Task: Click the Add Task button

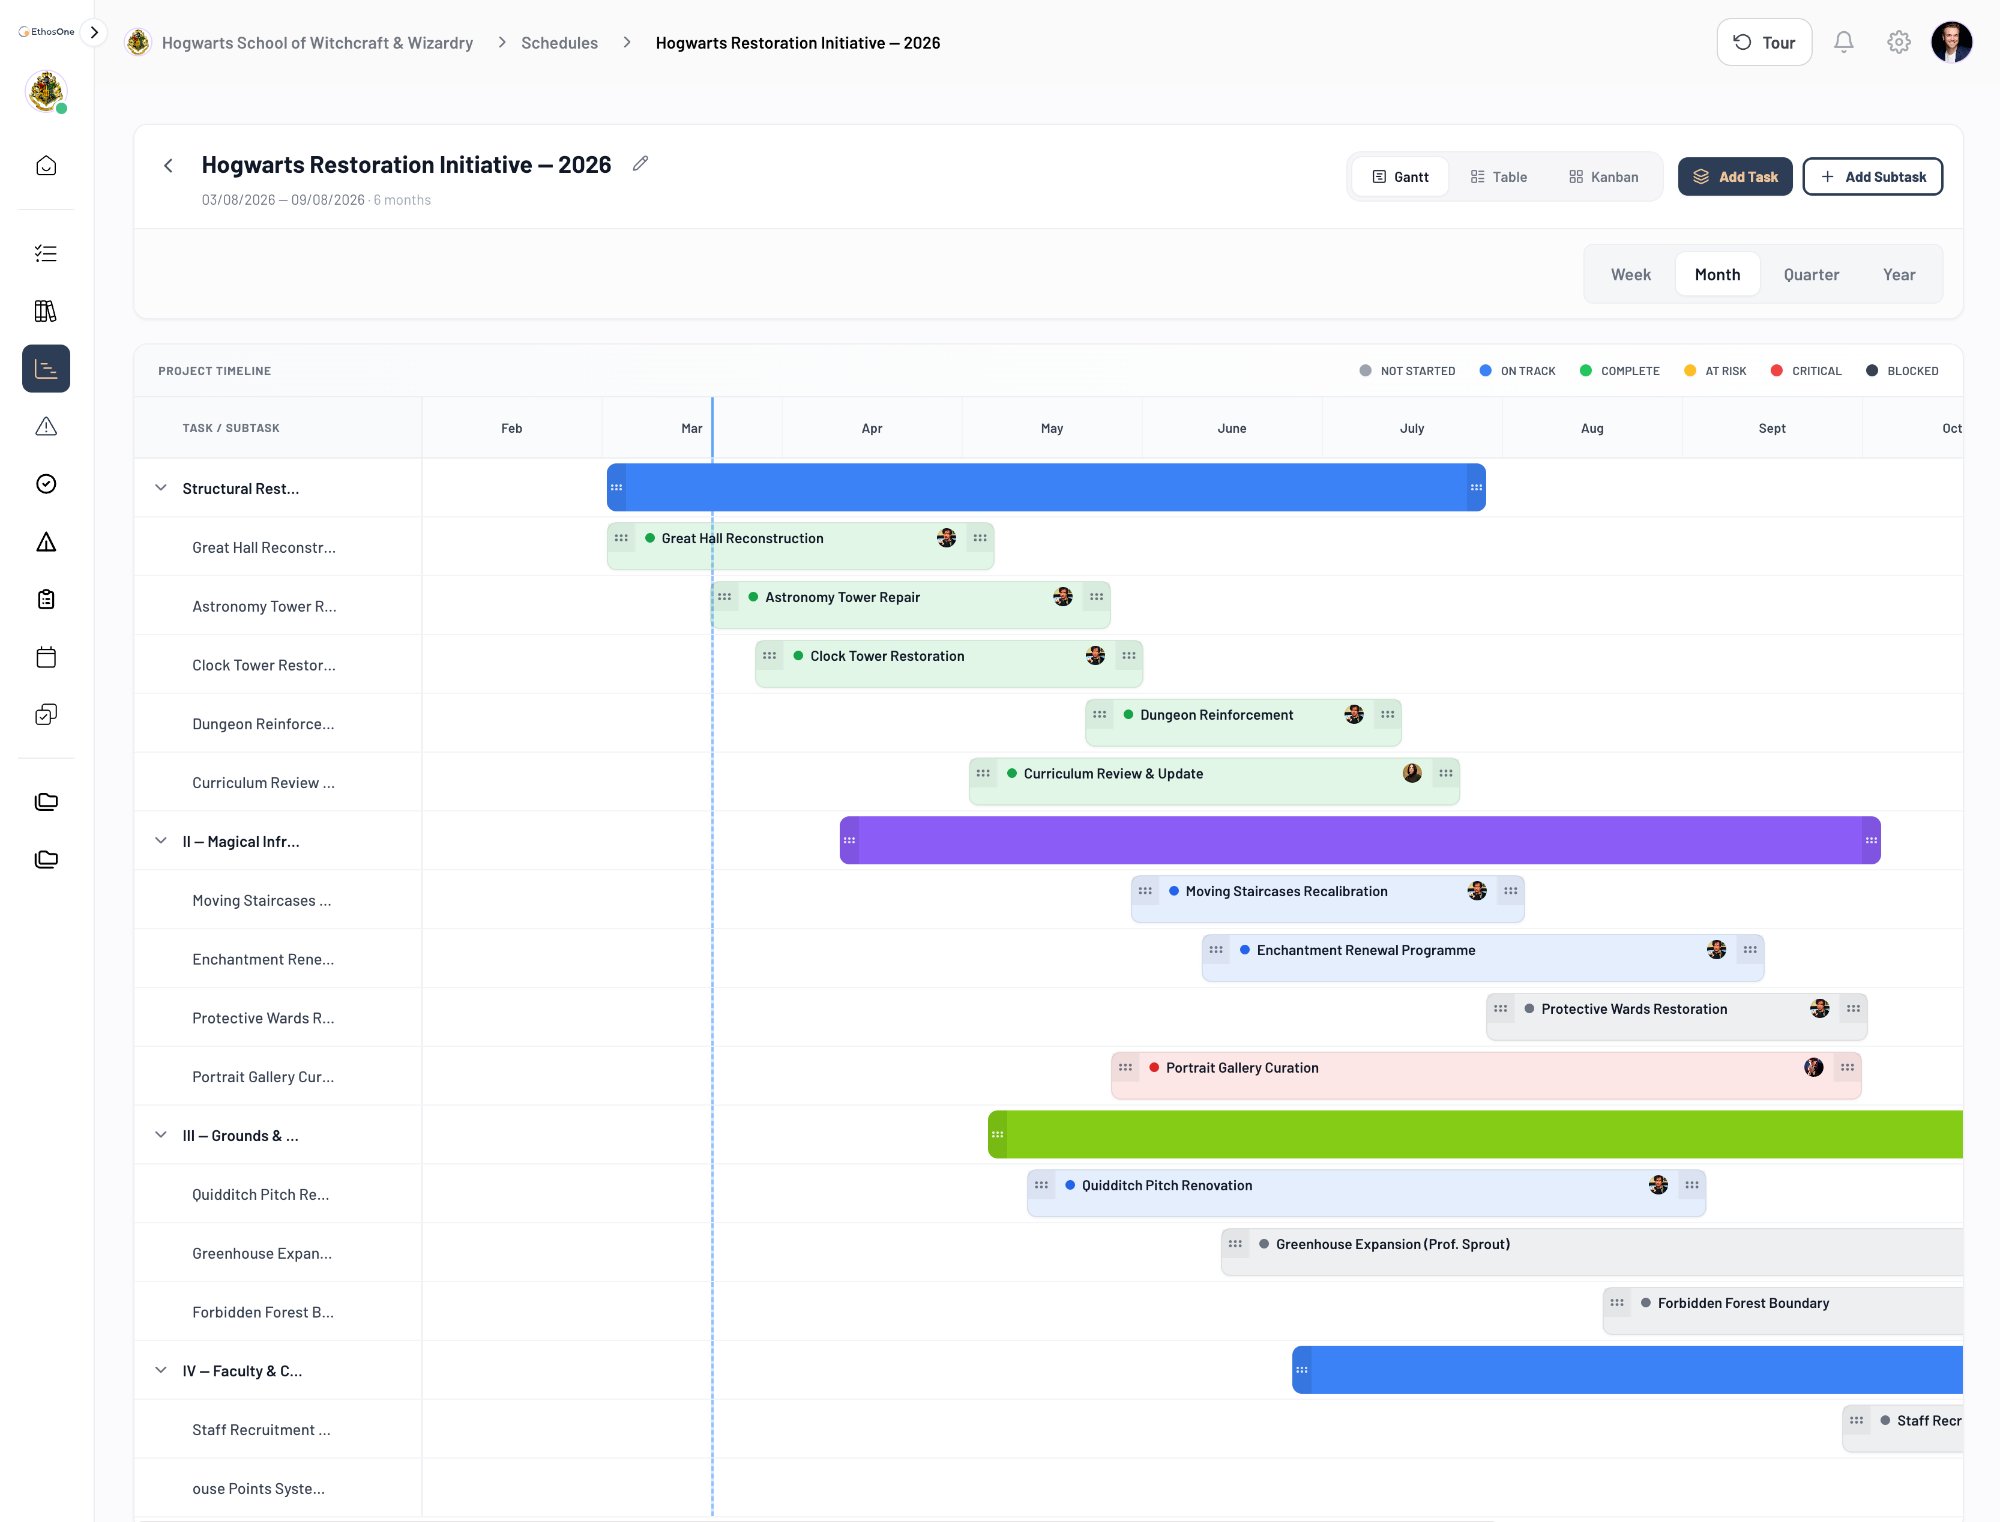Action: tap(1735, 177)
